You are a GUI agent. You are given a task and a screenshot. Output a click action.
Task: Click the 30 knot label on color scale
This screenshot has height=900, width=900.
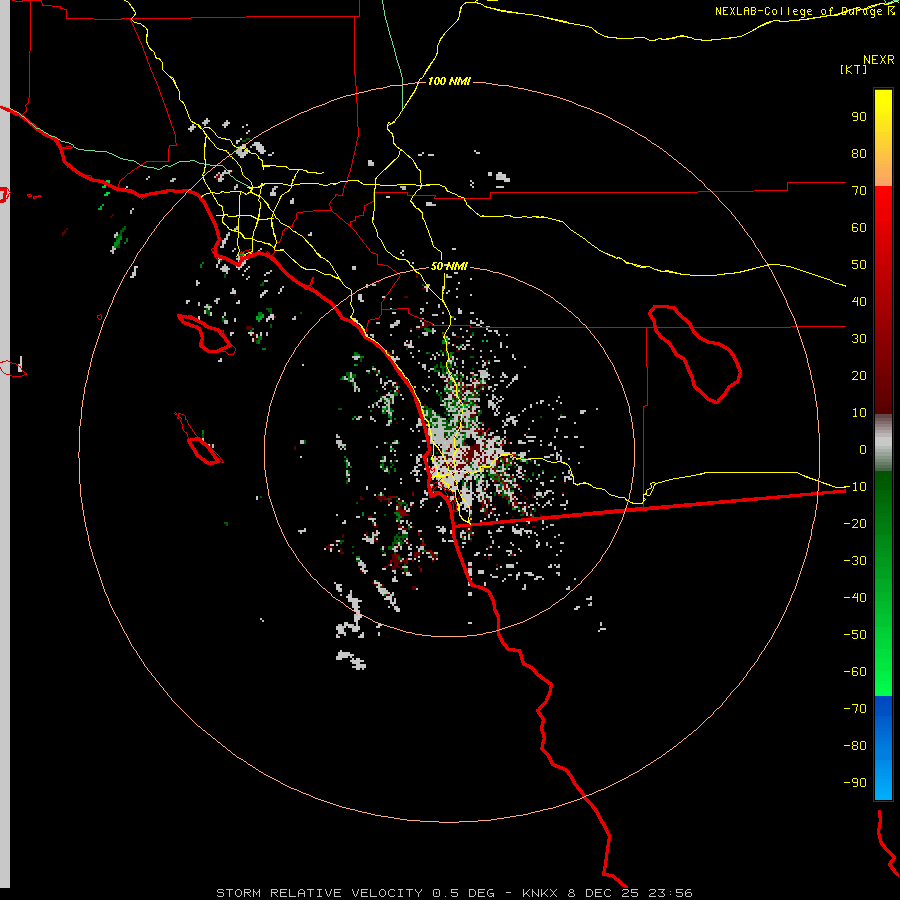click(859, 339)
